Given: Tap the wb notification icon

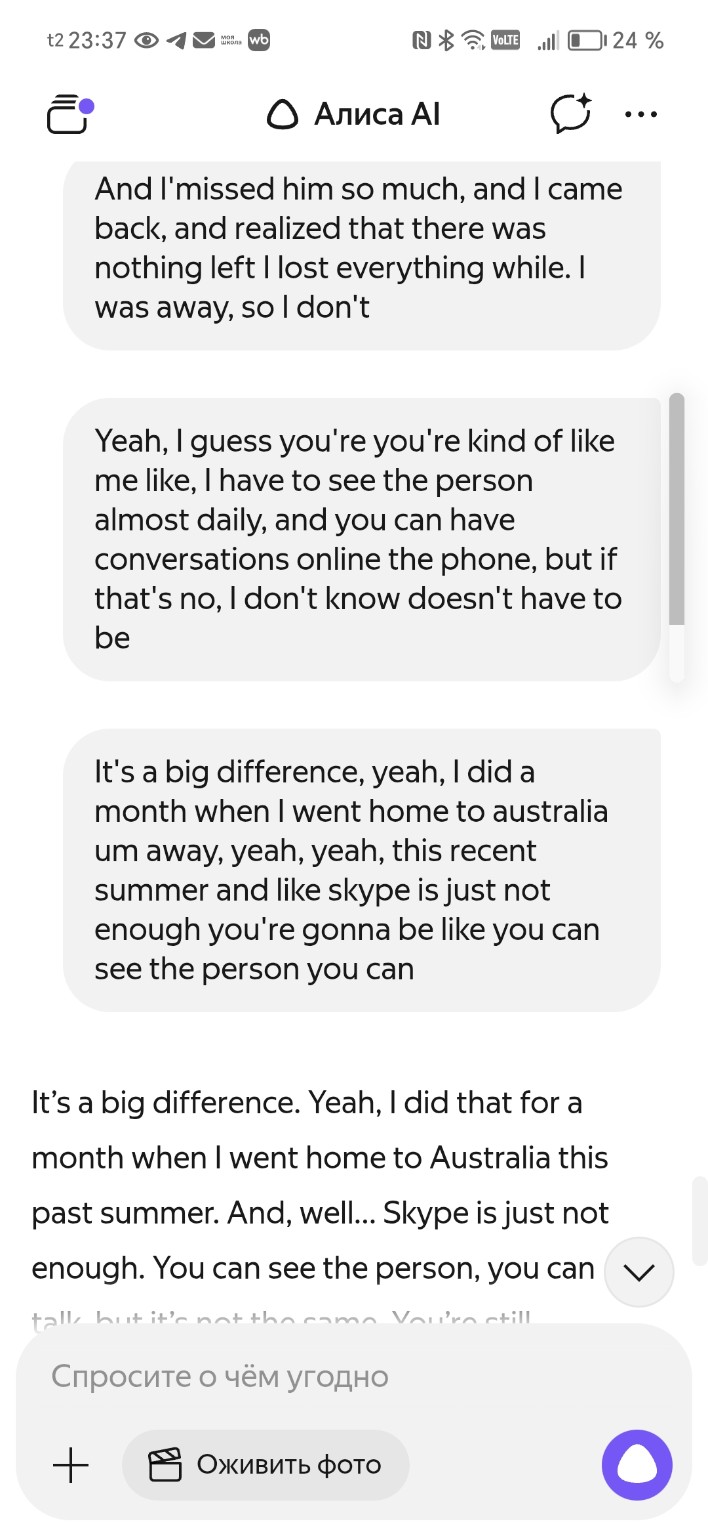Looking at the screenshot, I should coord(259,40).
